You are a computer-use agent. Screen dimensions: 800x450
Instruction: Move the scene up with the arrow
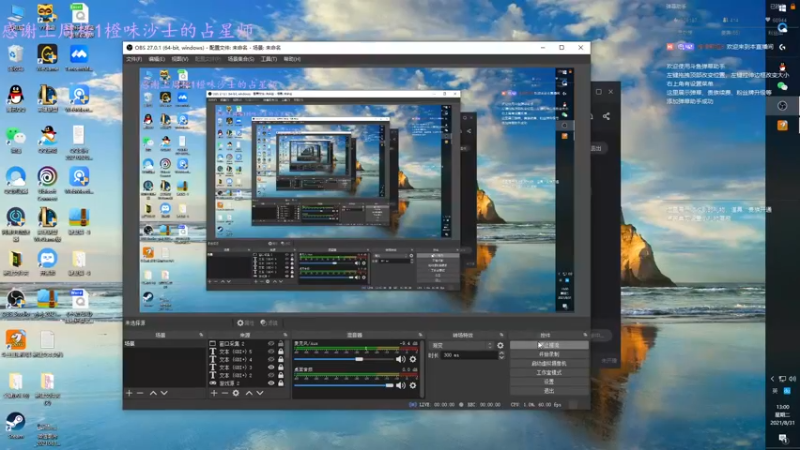click(153, 393)
